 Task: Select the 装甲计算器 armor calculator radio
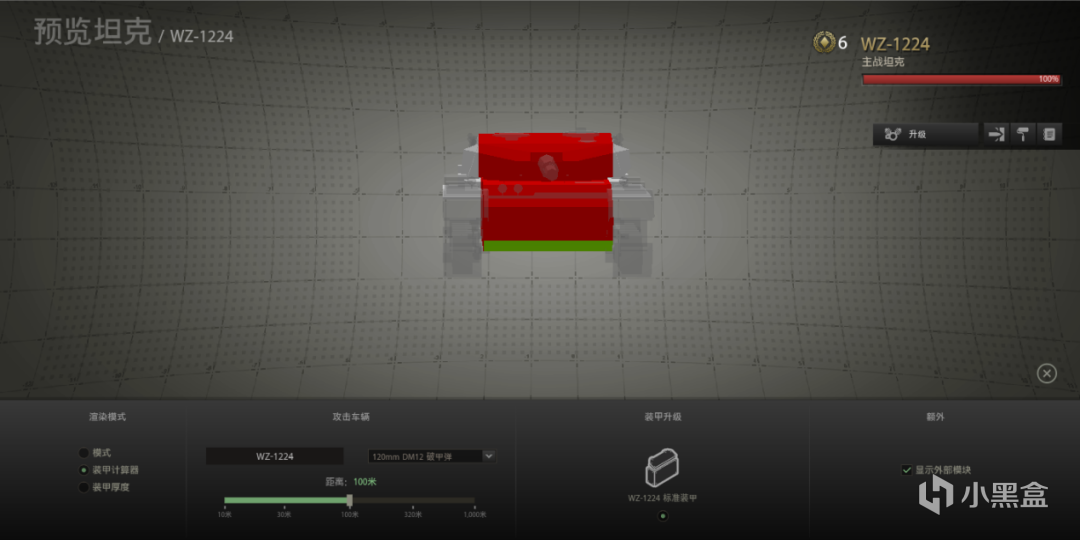coord(84,470)
